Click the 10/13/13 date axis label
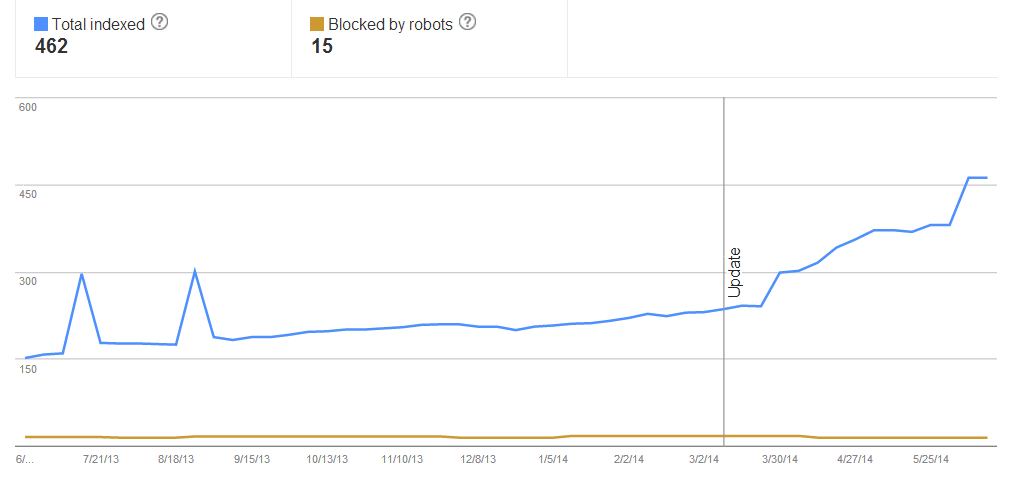 pos(327,460)
